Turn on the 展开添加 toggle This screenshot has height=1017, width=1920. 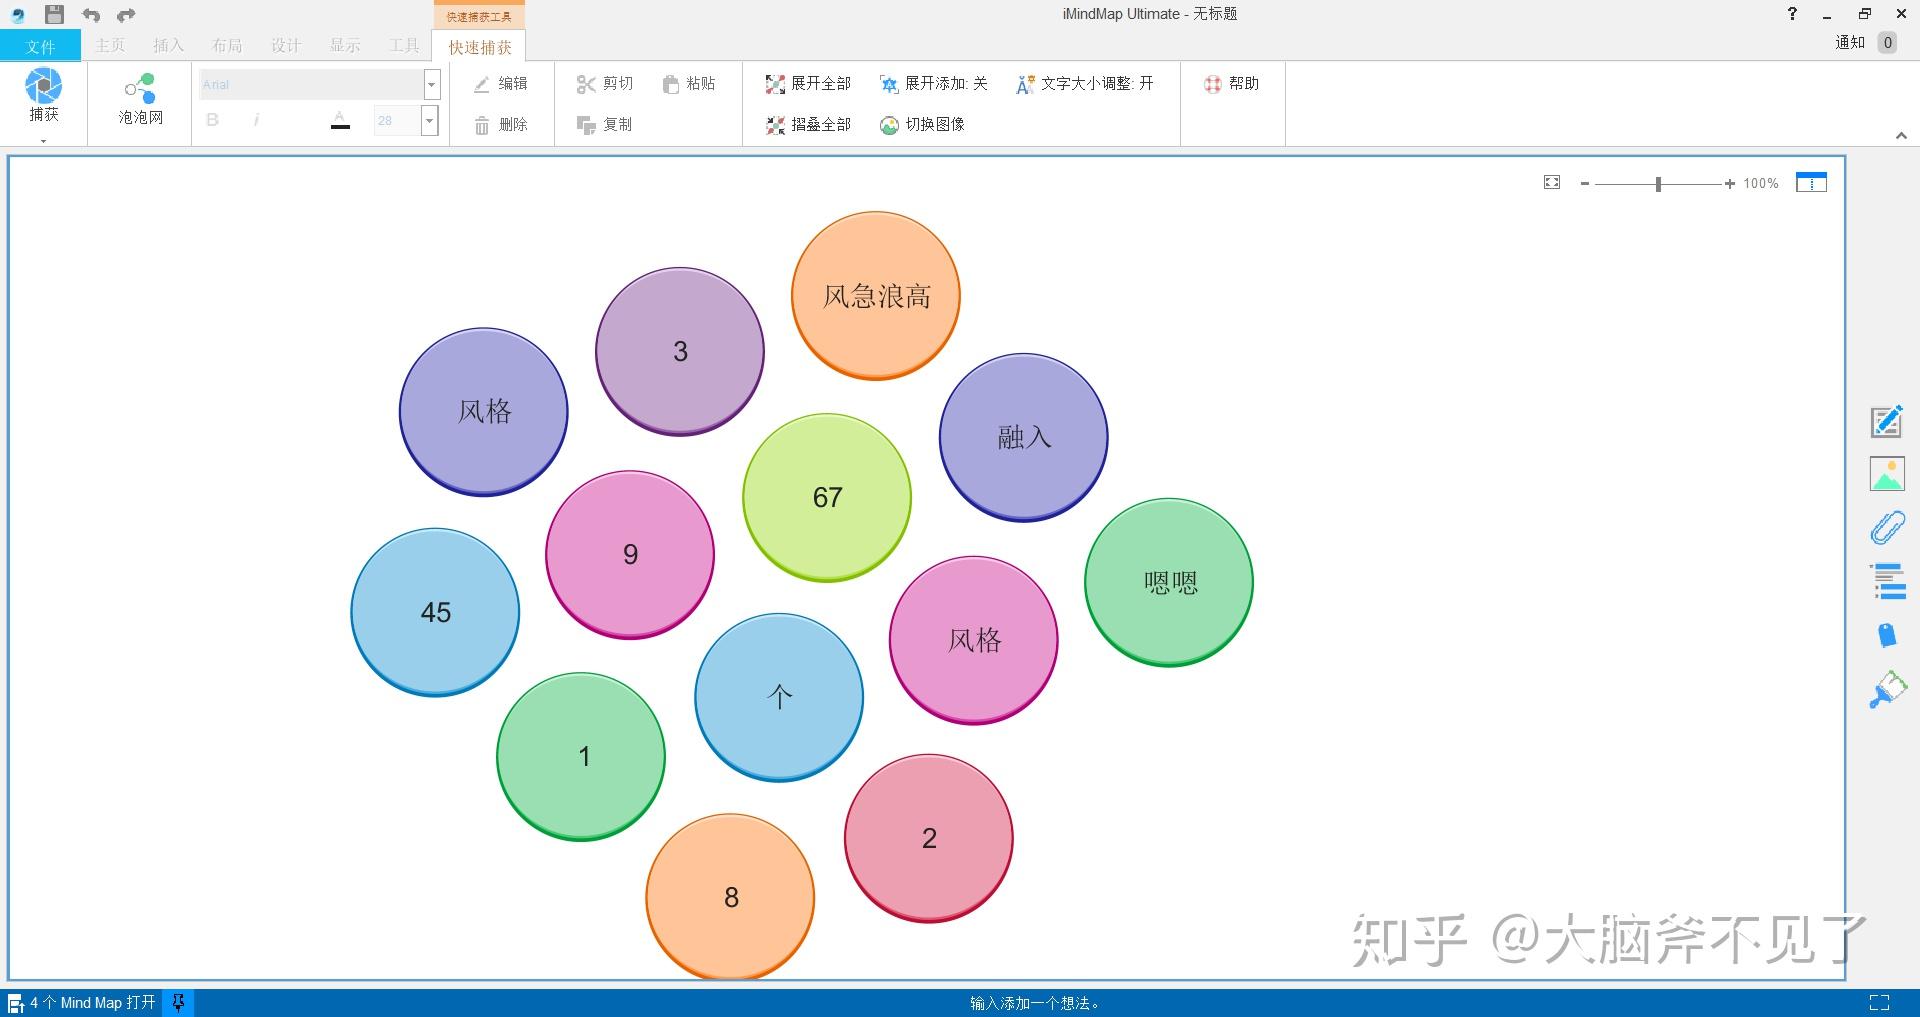[933, 83]
